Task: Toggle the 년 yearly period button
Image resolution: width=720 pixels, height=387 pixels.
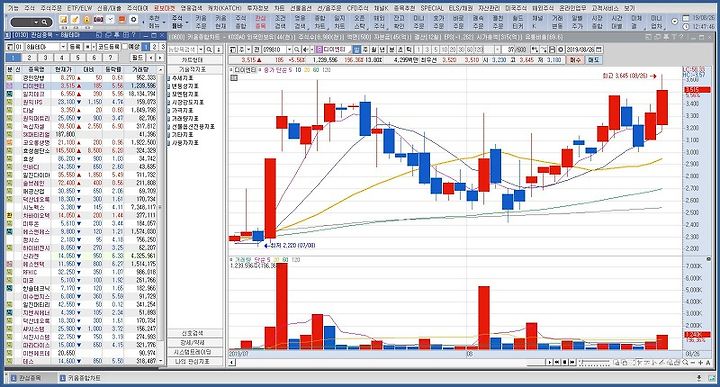Action: click(382, 50)
